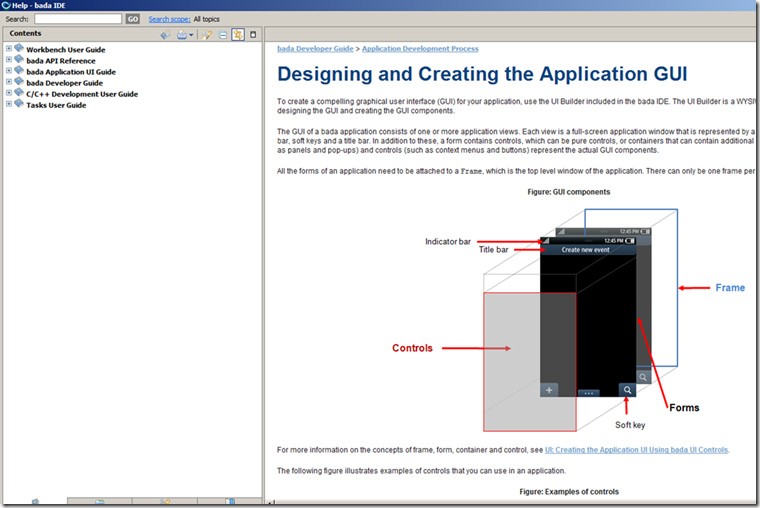Select bada API Reference in the tree
760x508 pixels.
click(61, 61)
